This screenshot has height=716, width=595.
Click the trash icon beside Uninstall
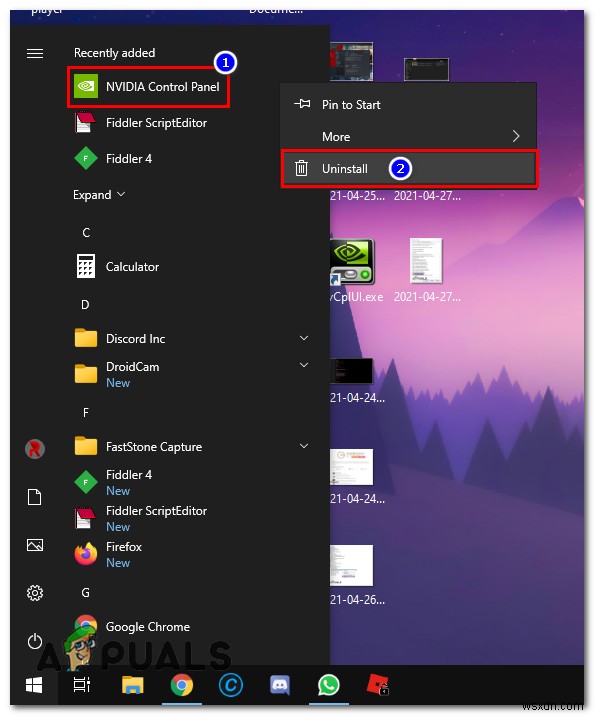point(301,168)
